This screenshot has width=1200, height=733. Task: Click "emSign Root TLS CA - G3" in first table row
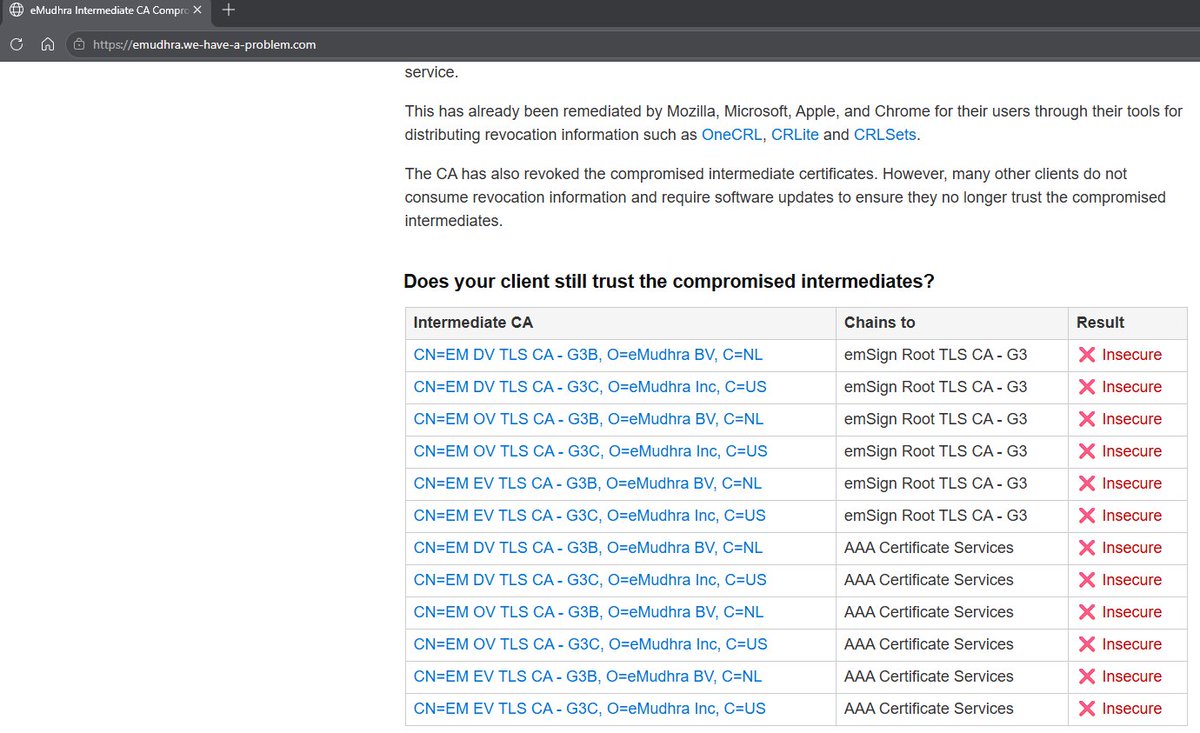(x=936, y=355)
